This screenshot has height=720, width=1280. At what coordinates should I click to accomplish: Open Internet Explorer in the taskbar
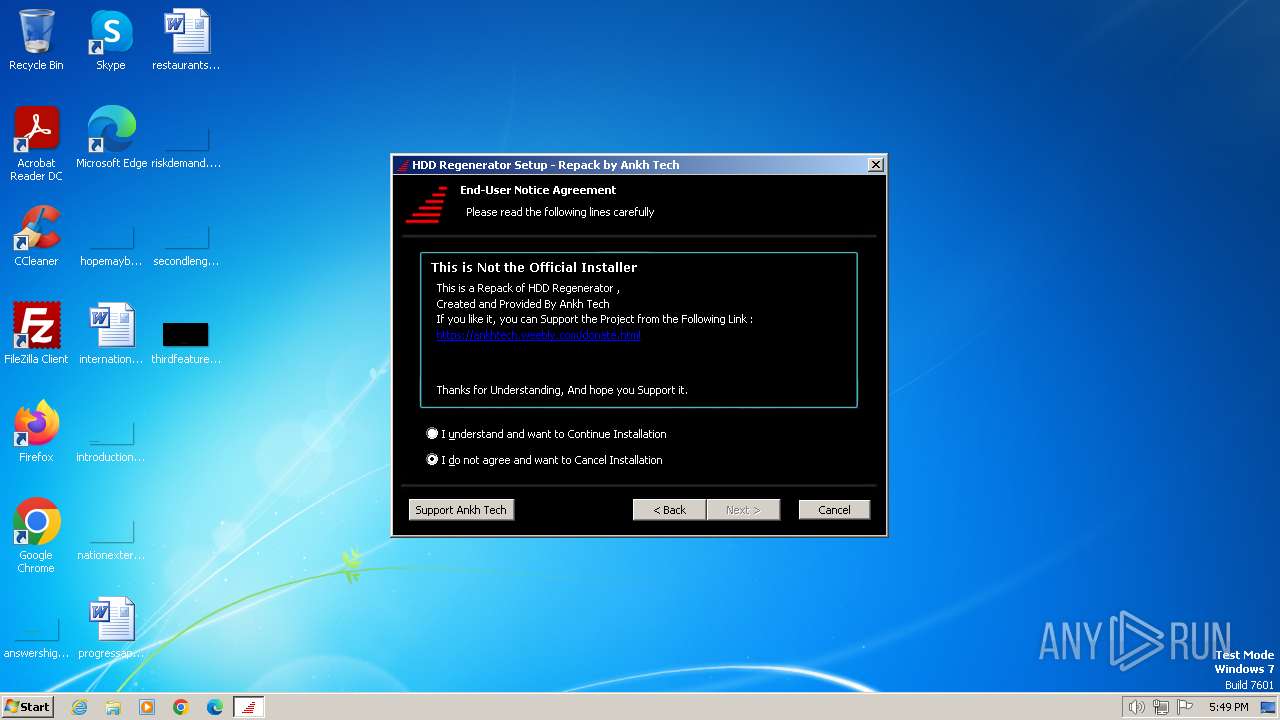tap(80, 707)
